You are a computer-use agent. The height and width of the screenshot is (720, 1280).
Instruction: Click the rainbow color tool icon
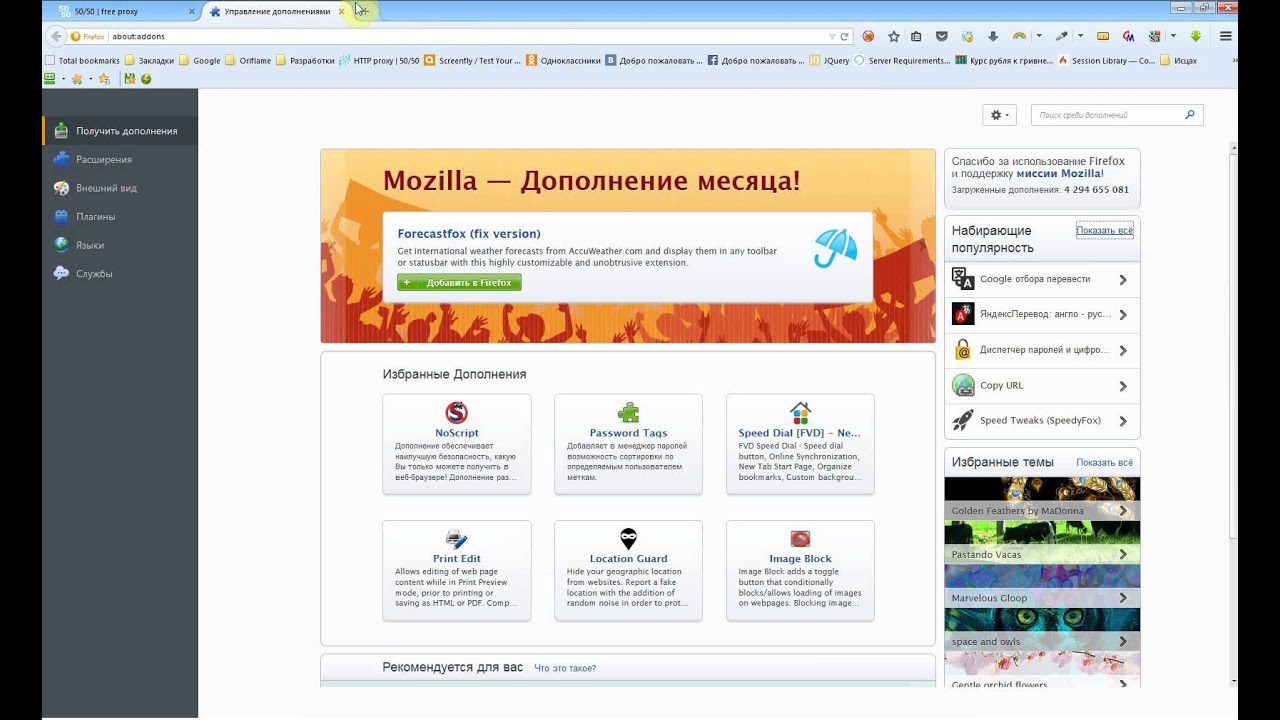[1019, 36]
